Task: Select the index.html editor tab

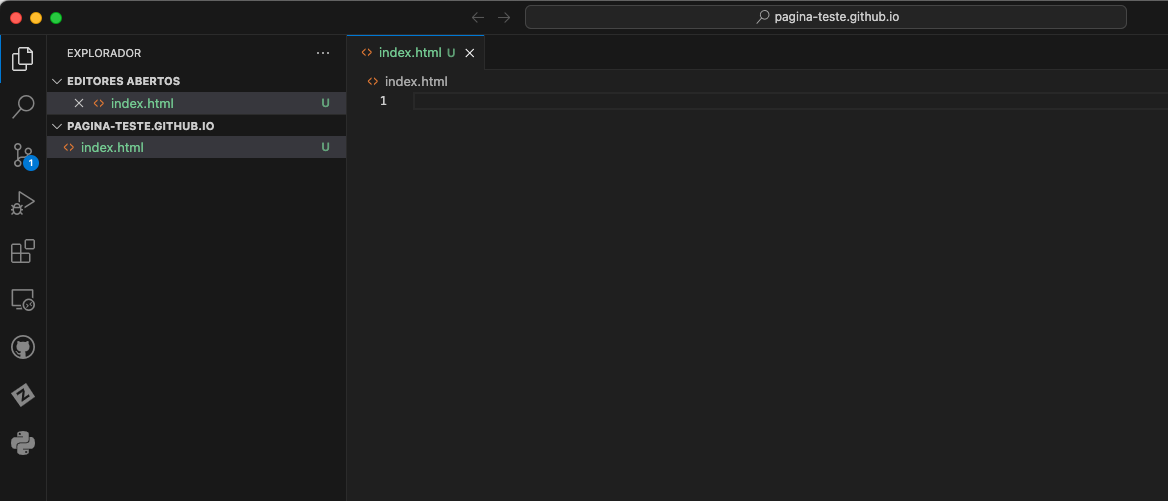Action: click(409, 52)
